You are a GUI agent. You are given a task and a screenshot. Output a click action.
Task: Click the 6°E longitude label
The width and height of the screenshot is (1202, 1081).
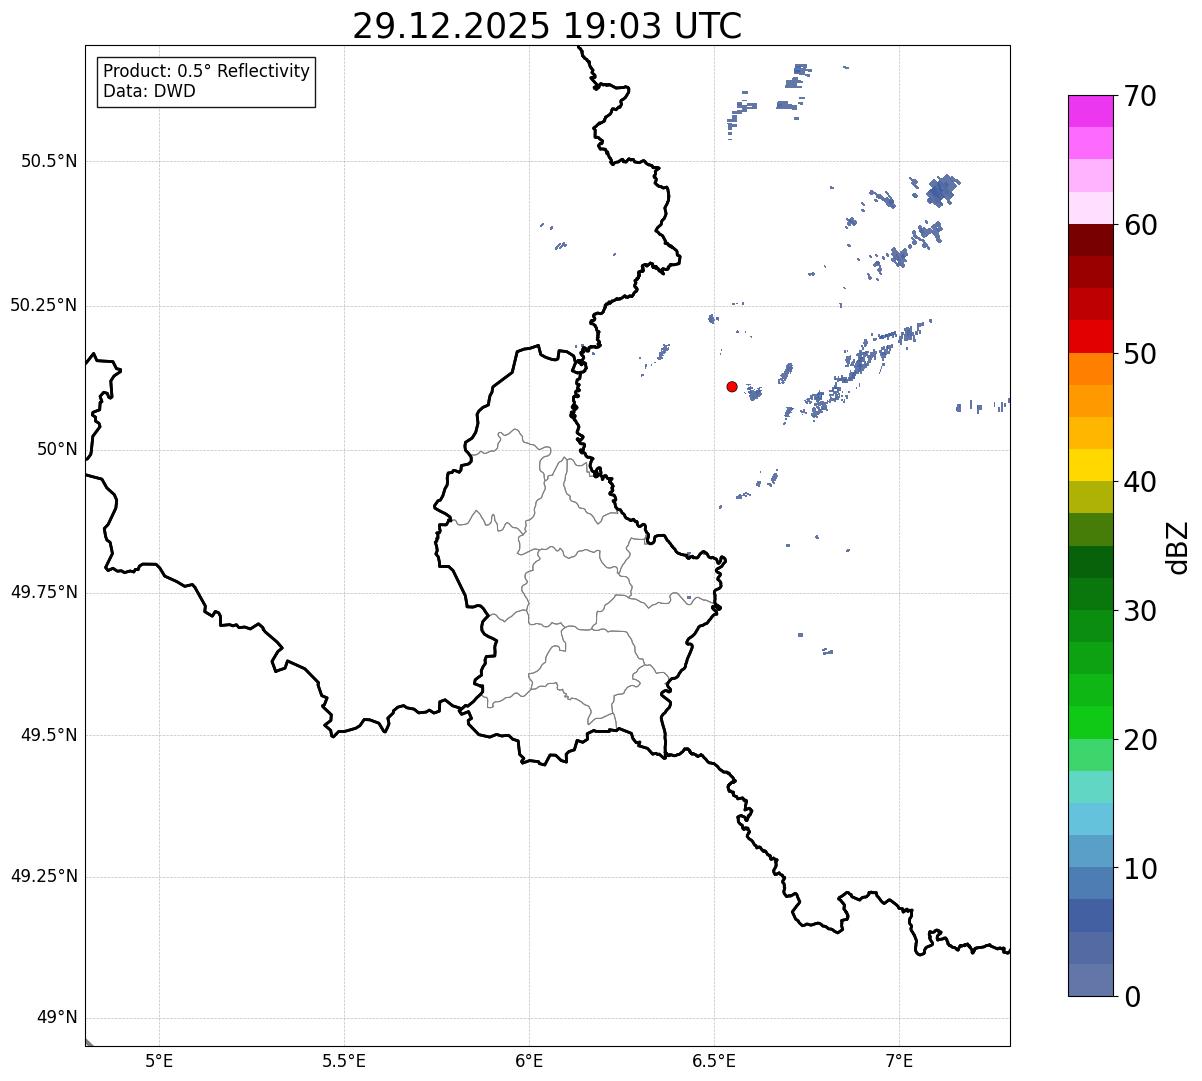tap(529, 1061)
